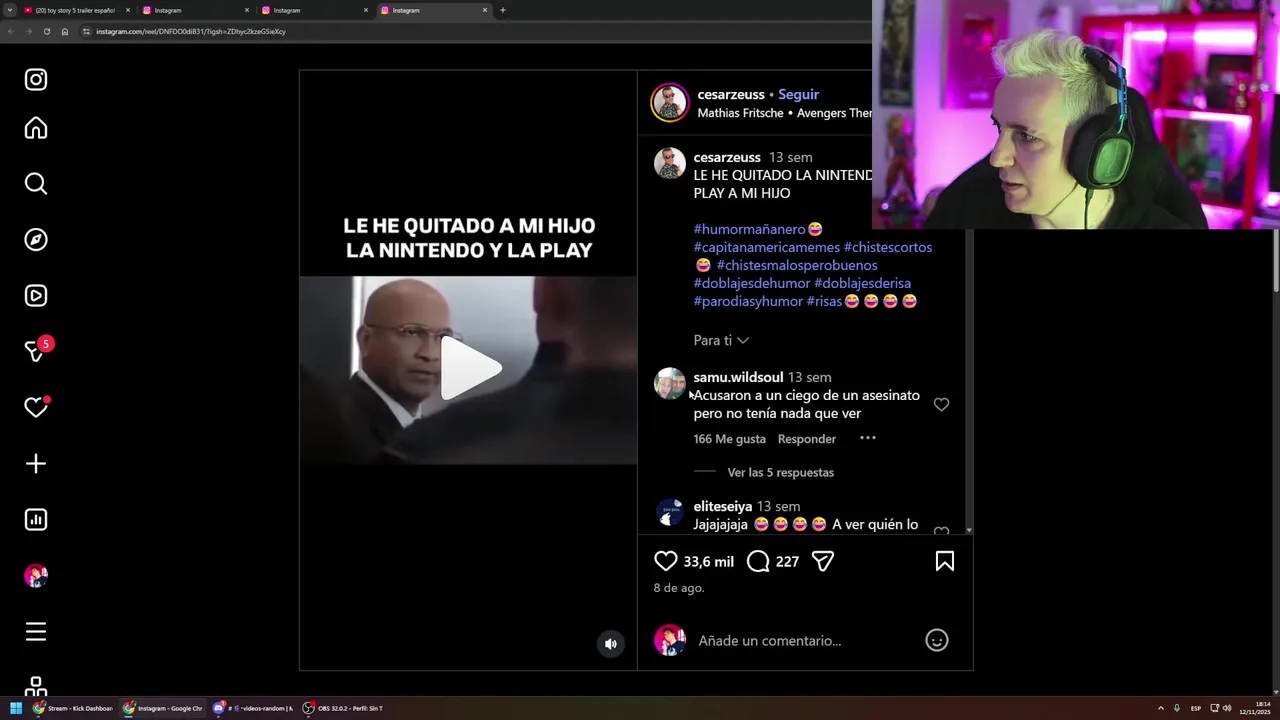Open eliteseiya's profile name
Screen dimensions: 1280x720
[x=722, y=506]
